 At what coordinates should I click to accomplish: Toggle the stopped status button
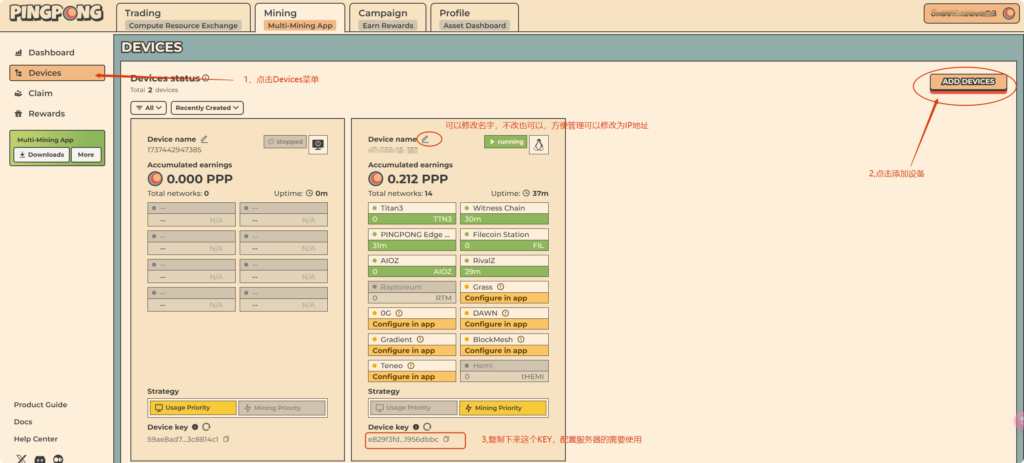click(x=285, y=142)
